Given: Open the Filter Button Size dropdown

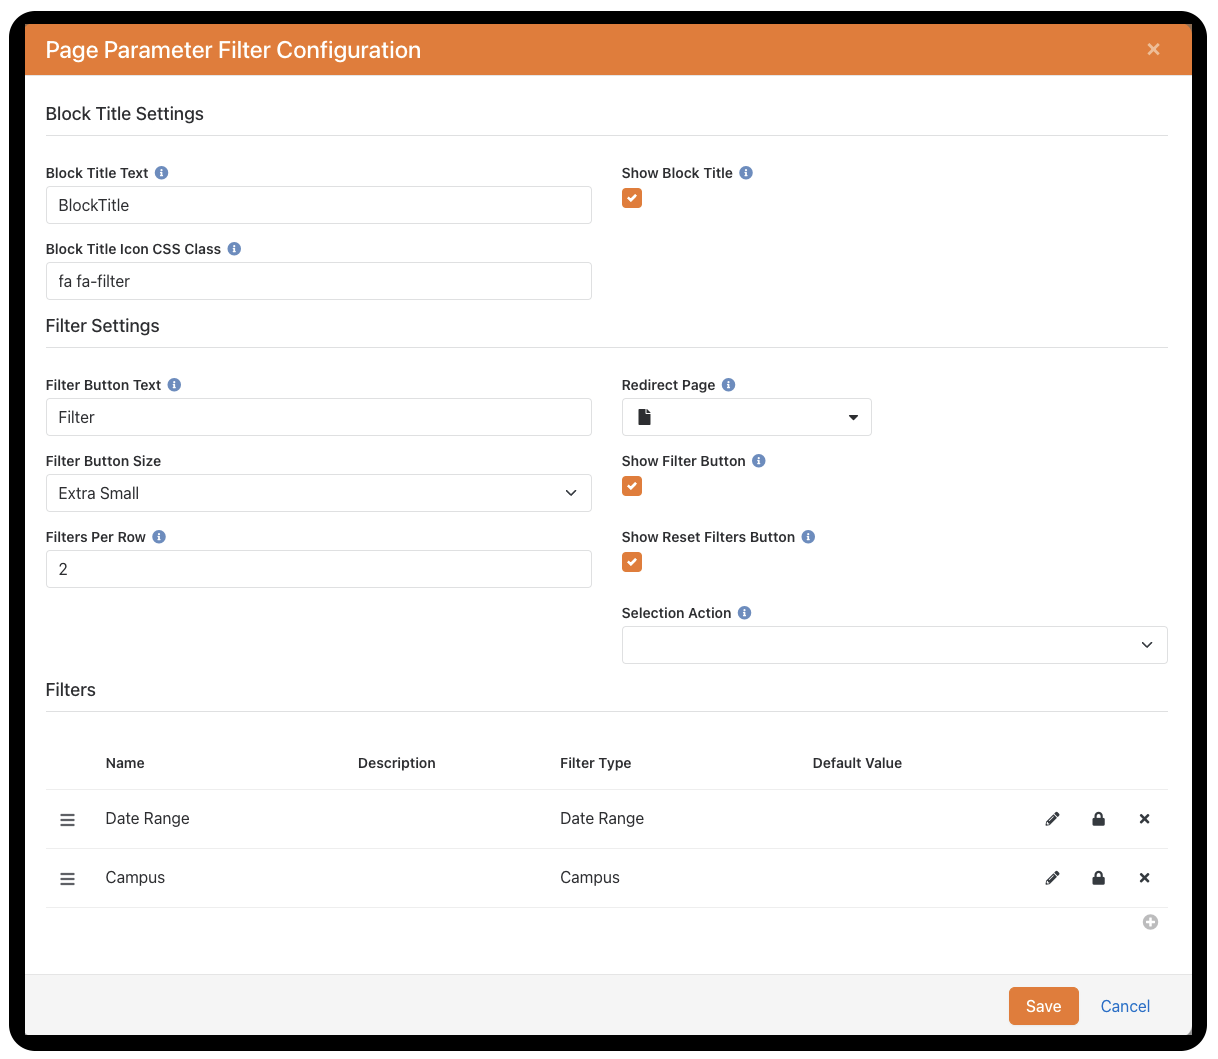Looking at the screenshot, I should (x=318, y=493).
